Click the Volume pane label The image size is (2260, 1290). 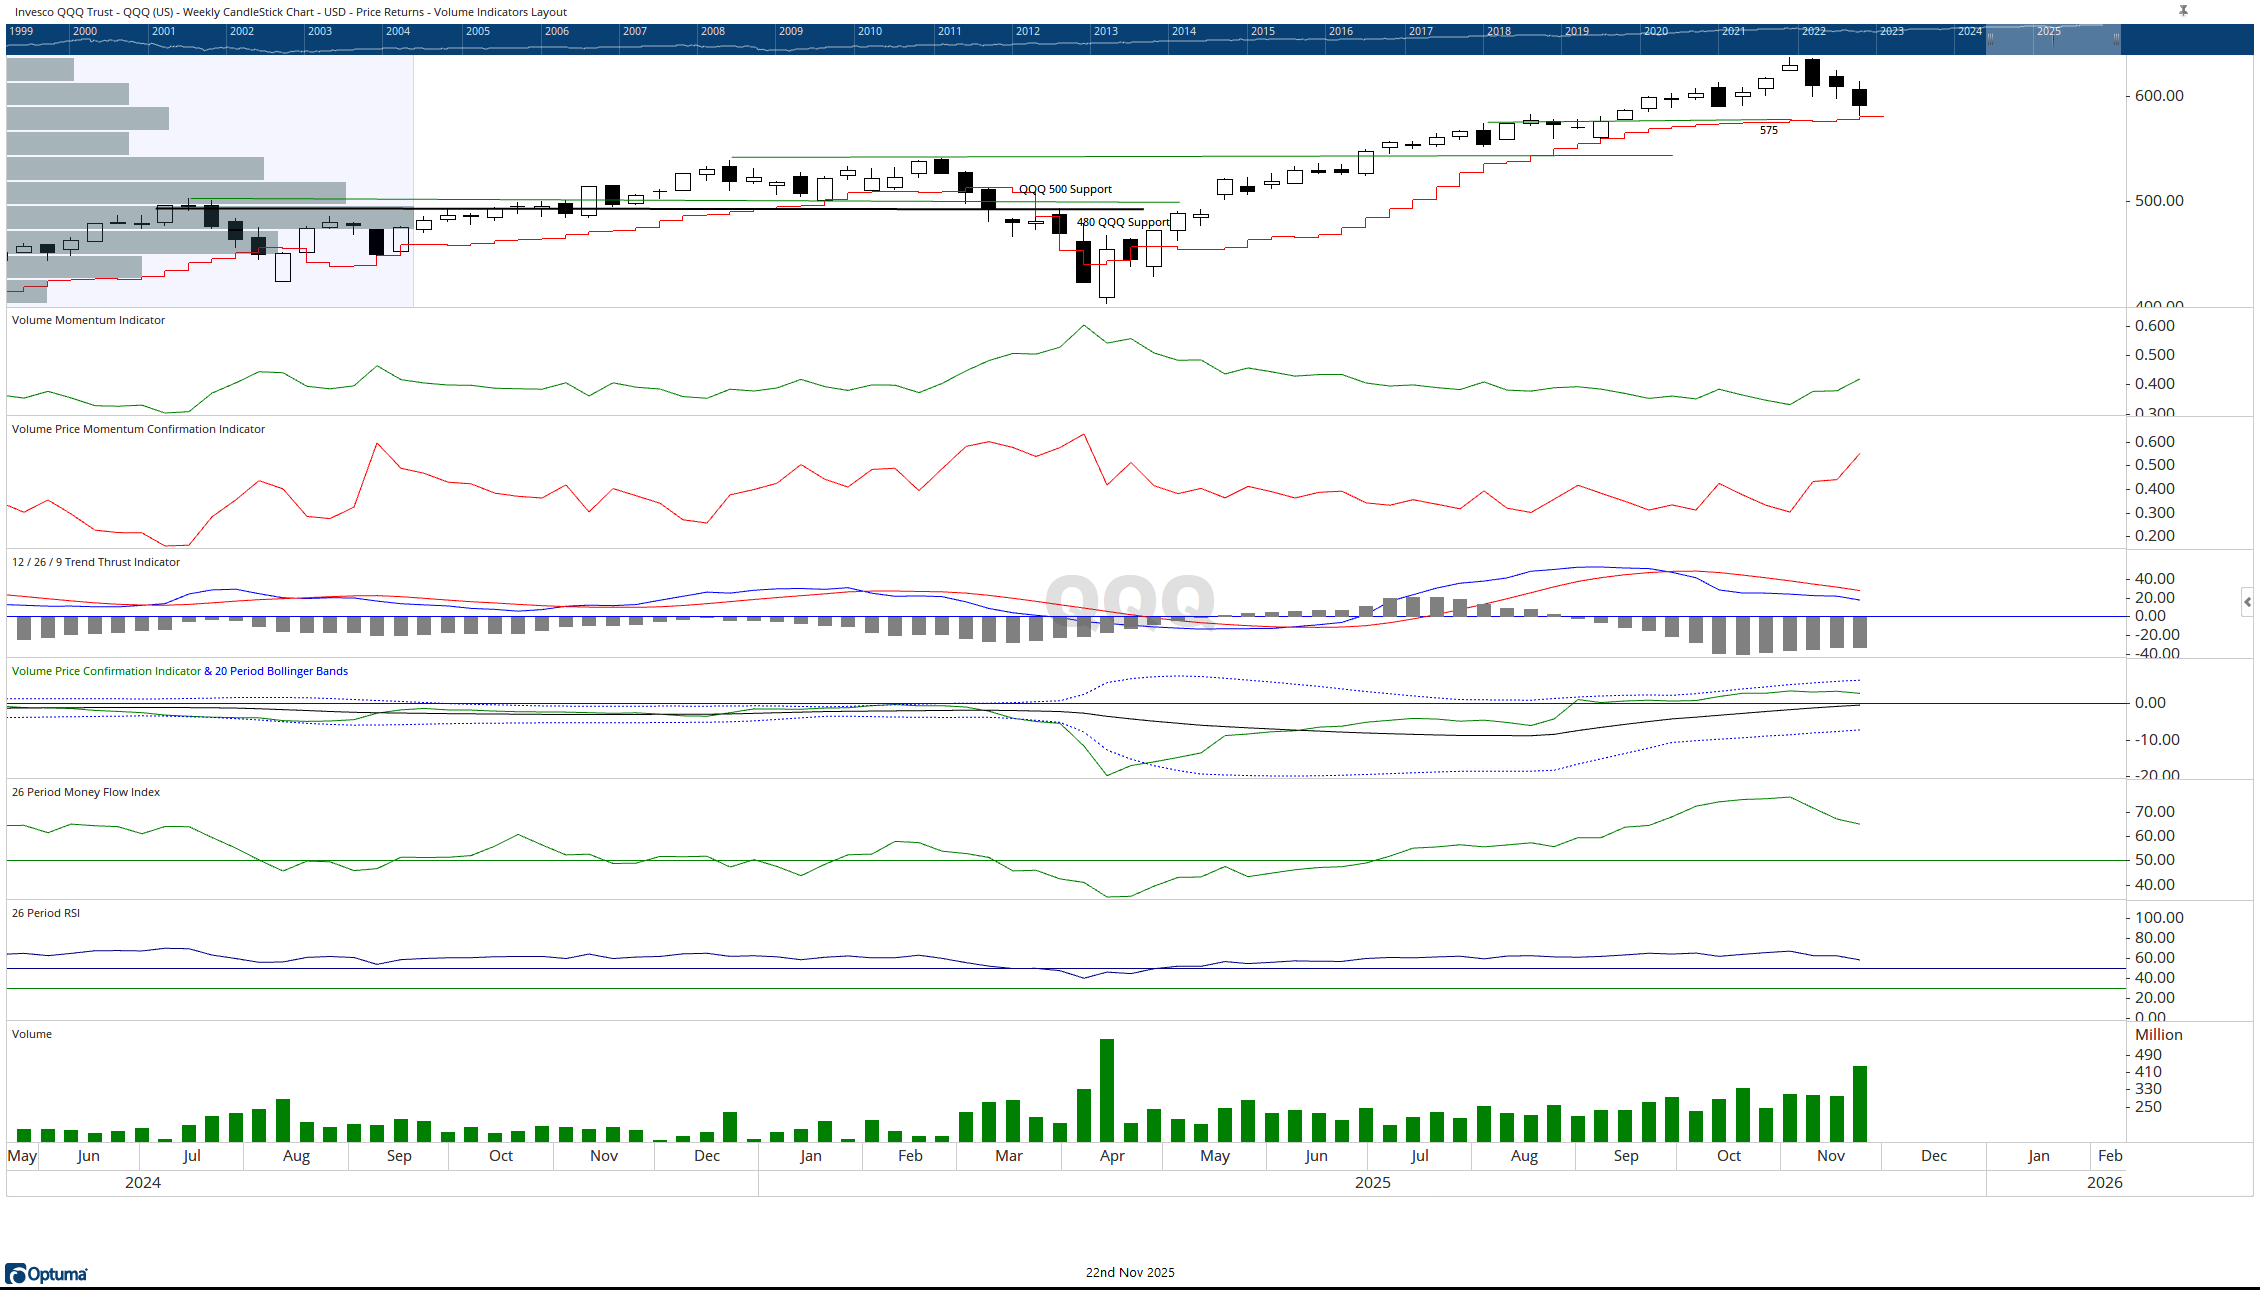pyautogui.click(x=32, y=1034)
